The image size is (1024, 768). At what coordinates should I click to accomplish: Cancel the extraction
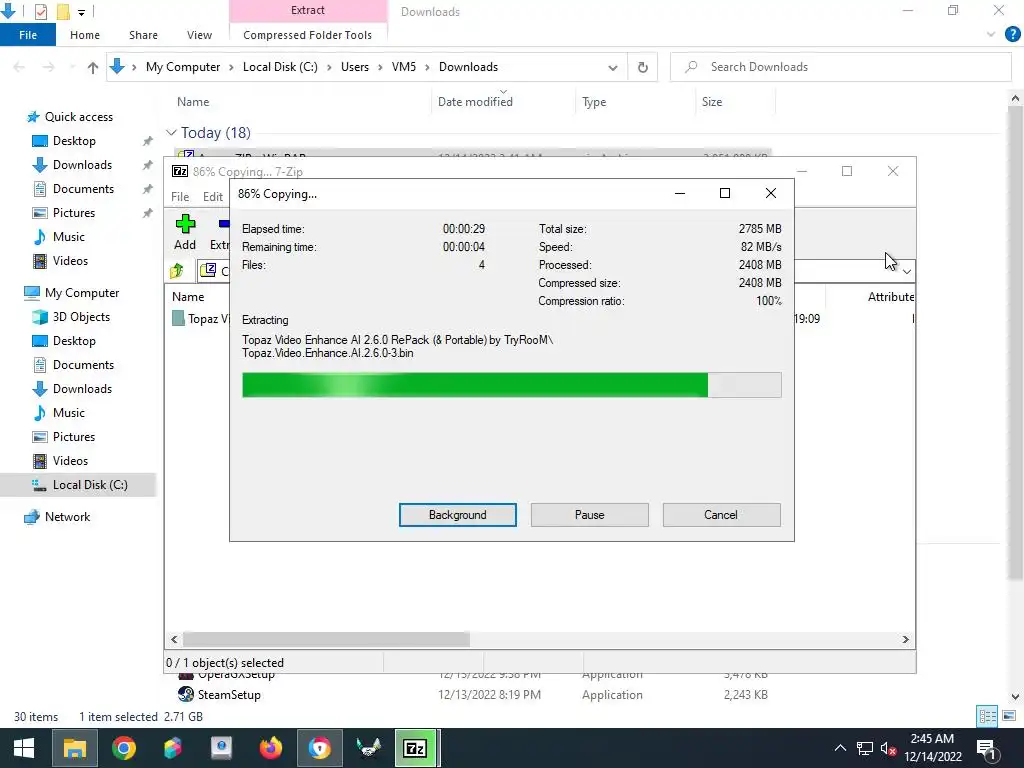(x=721, y=515)
